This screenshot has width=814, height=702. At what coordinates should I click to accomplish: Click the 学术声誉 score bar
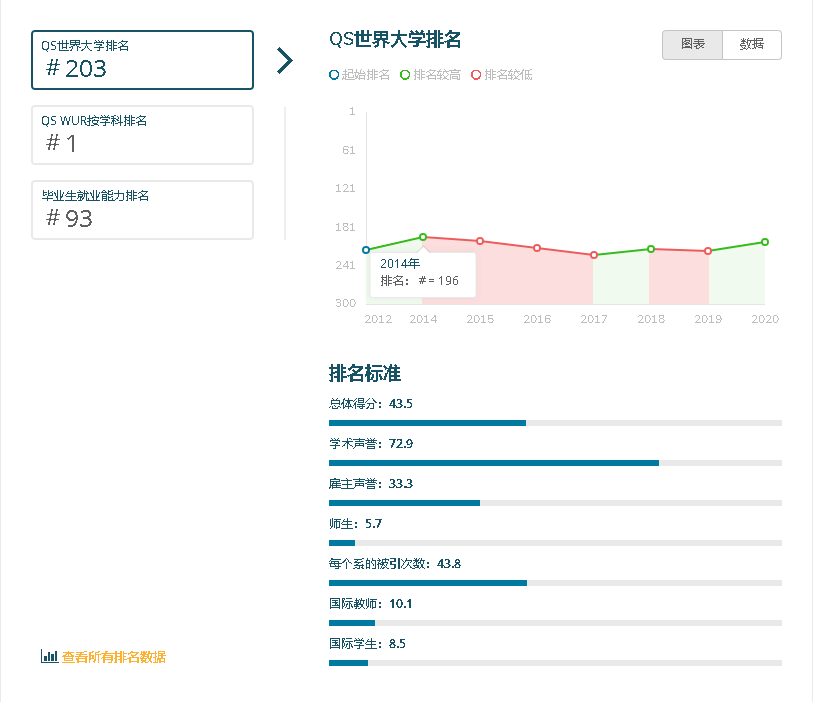pyautogui.click(x=493, y=462)
